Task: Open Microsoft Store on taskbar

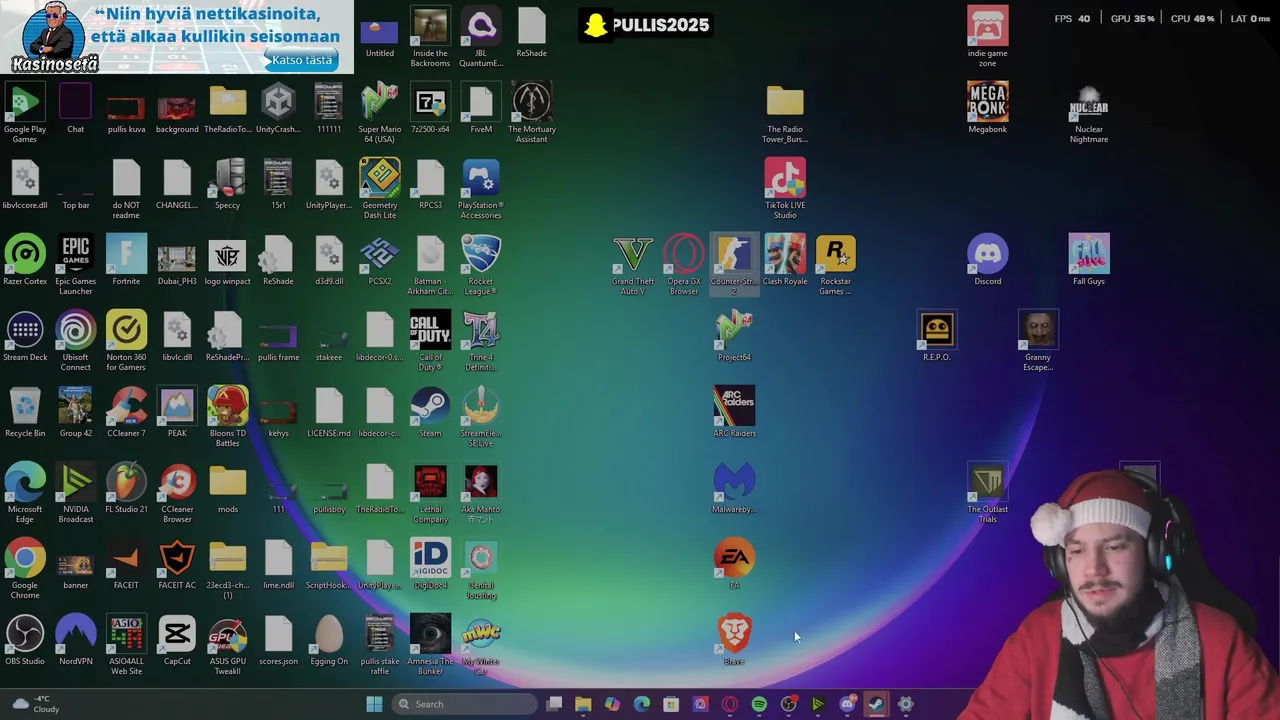Action: [x=671, y=704]
